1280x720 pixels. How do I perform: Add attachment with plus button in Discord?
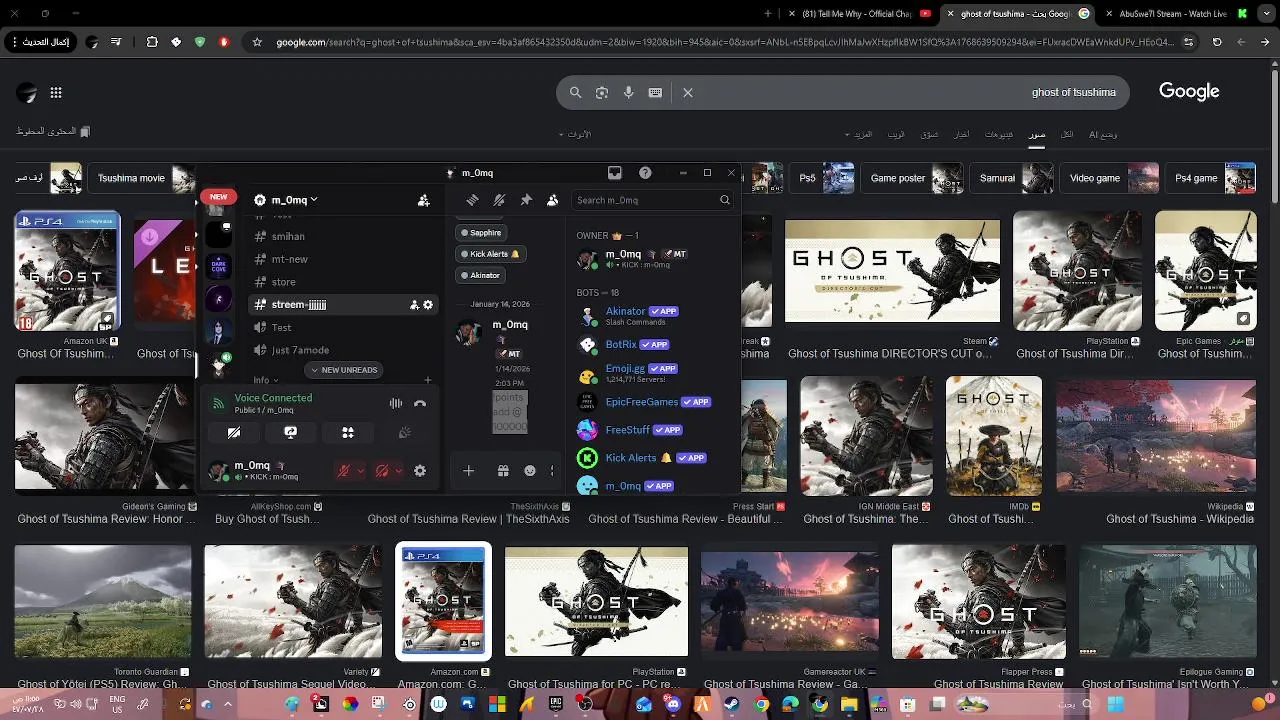click(468, 471)
